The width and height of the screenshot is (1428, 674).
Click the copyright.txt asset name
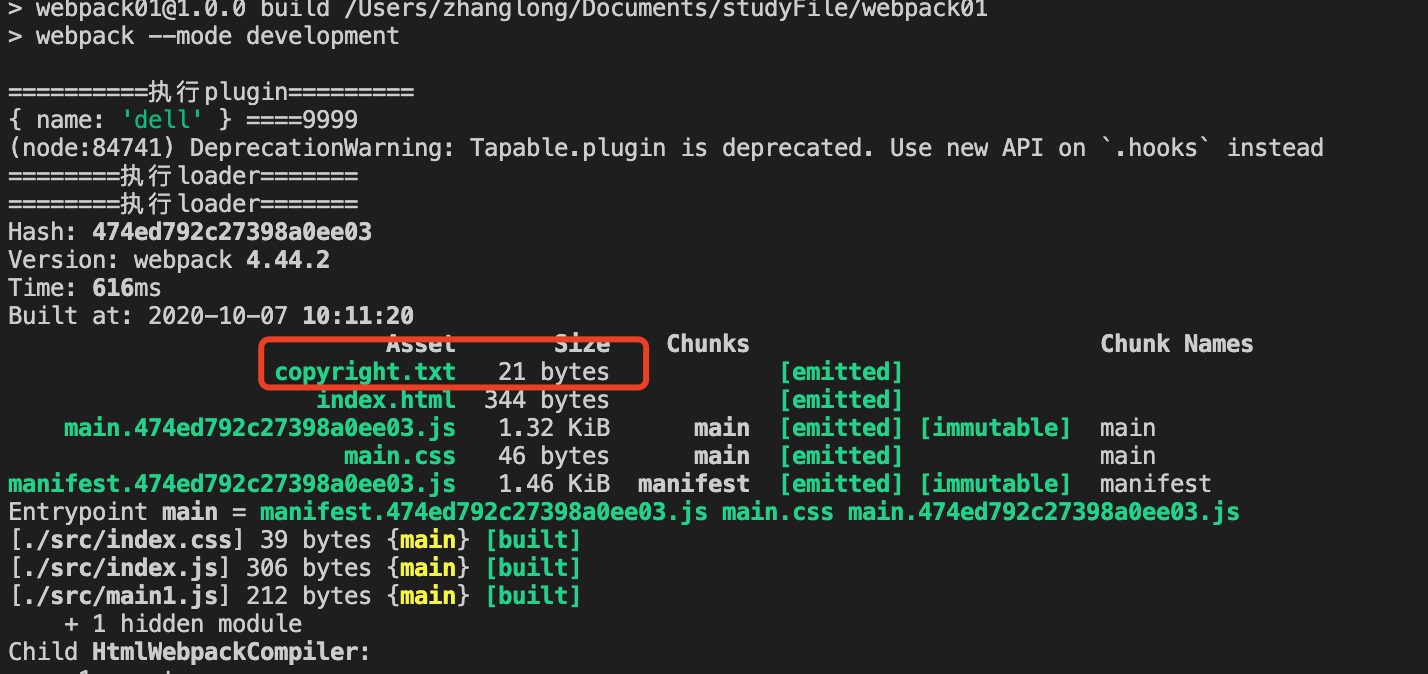point(365,372)
